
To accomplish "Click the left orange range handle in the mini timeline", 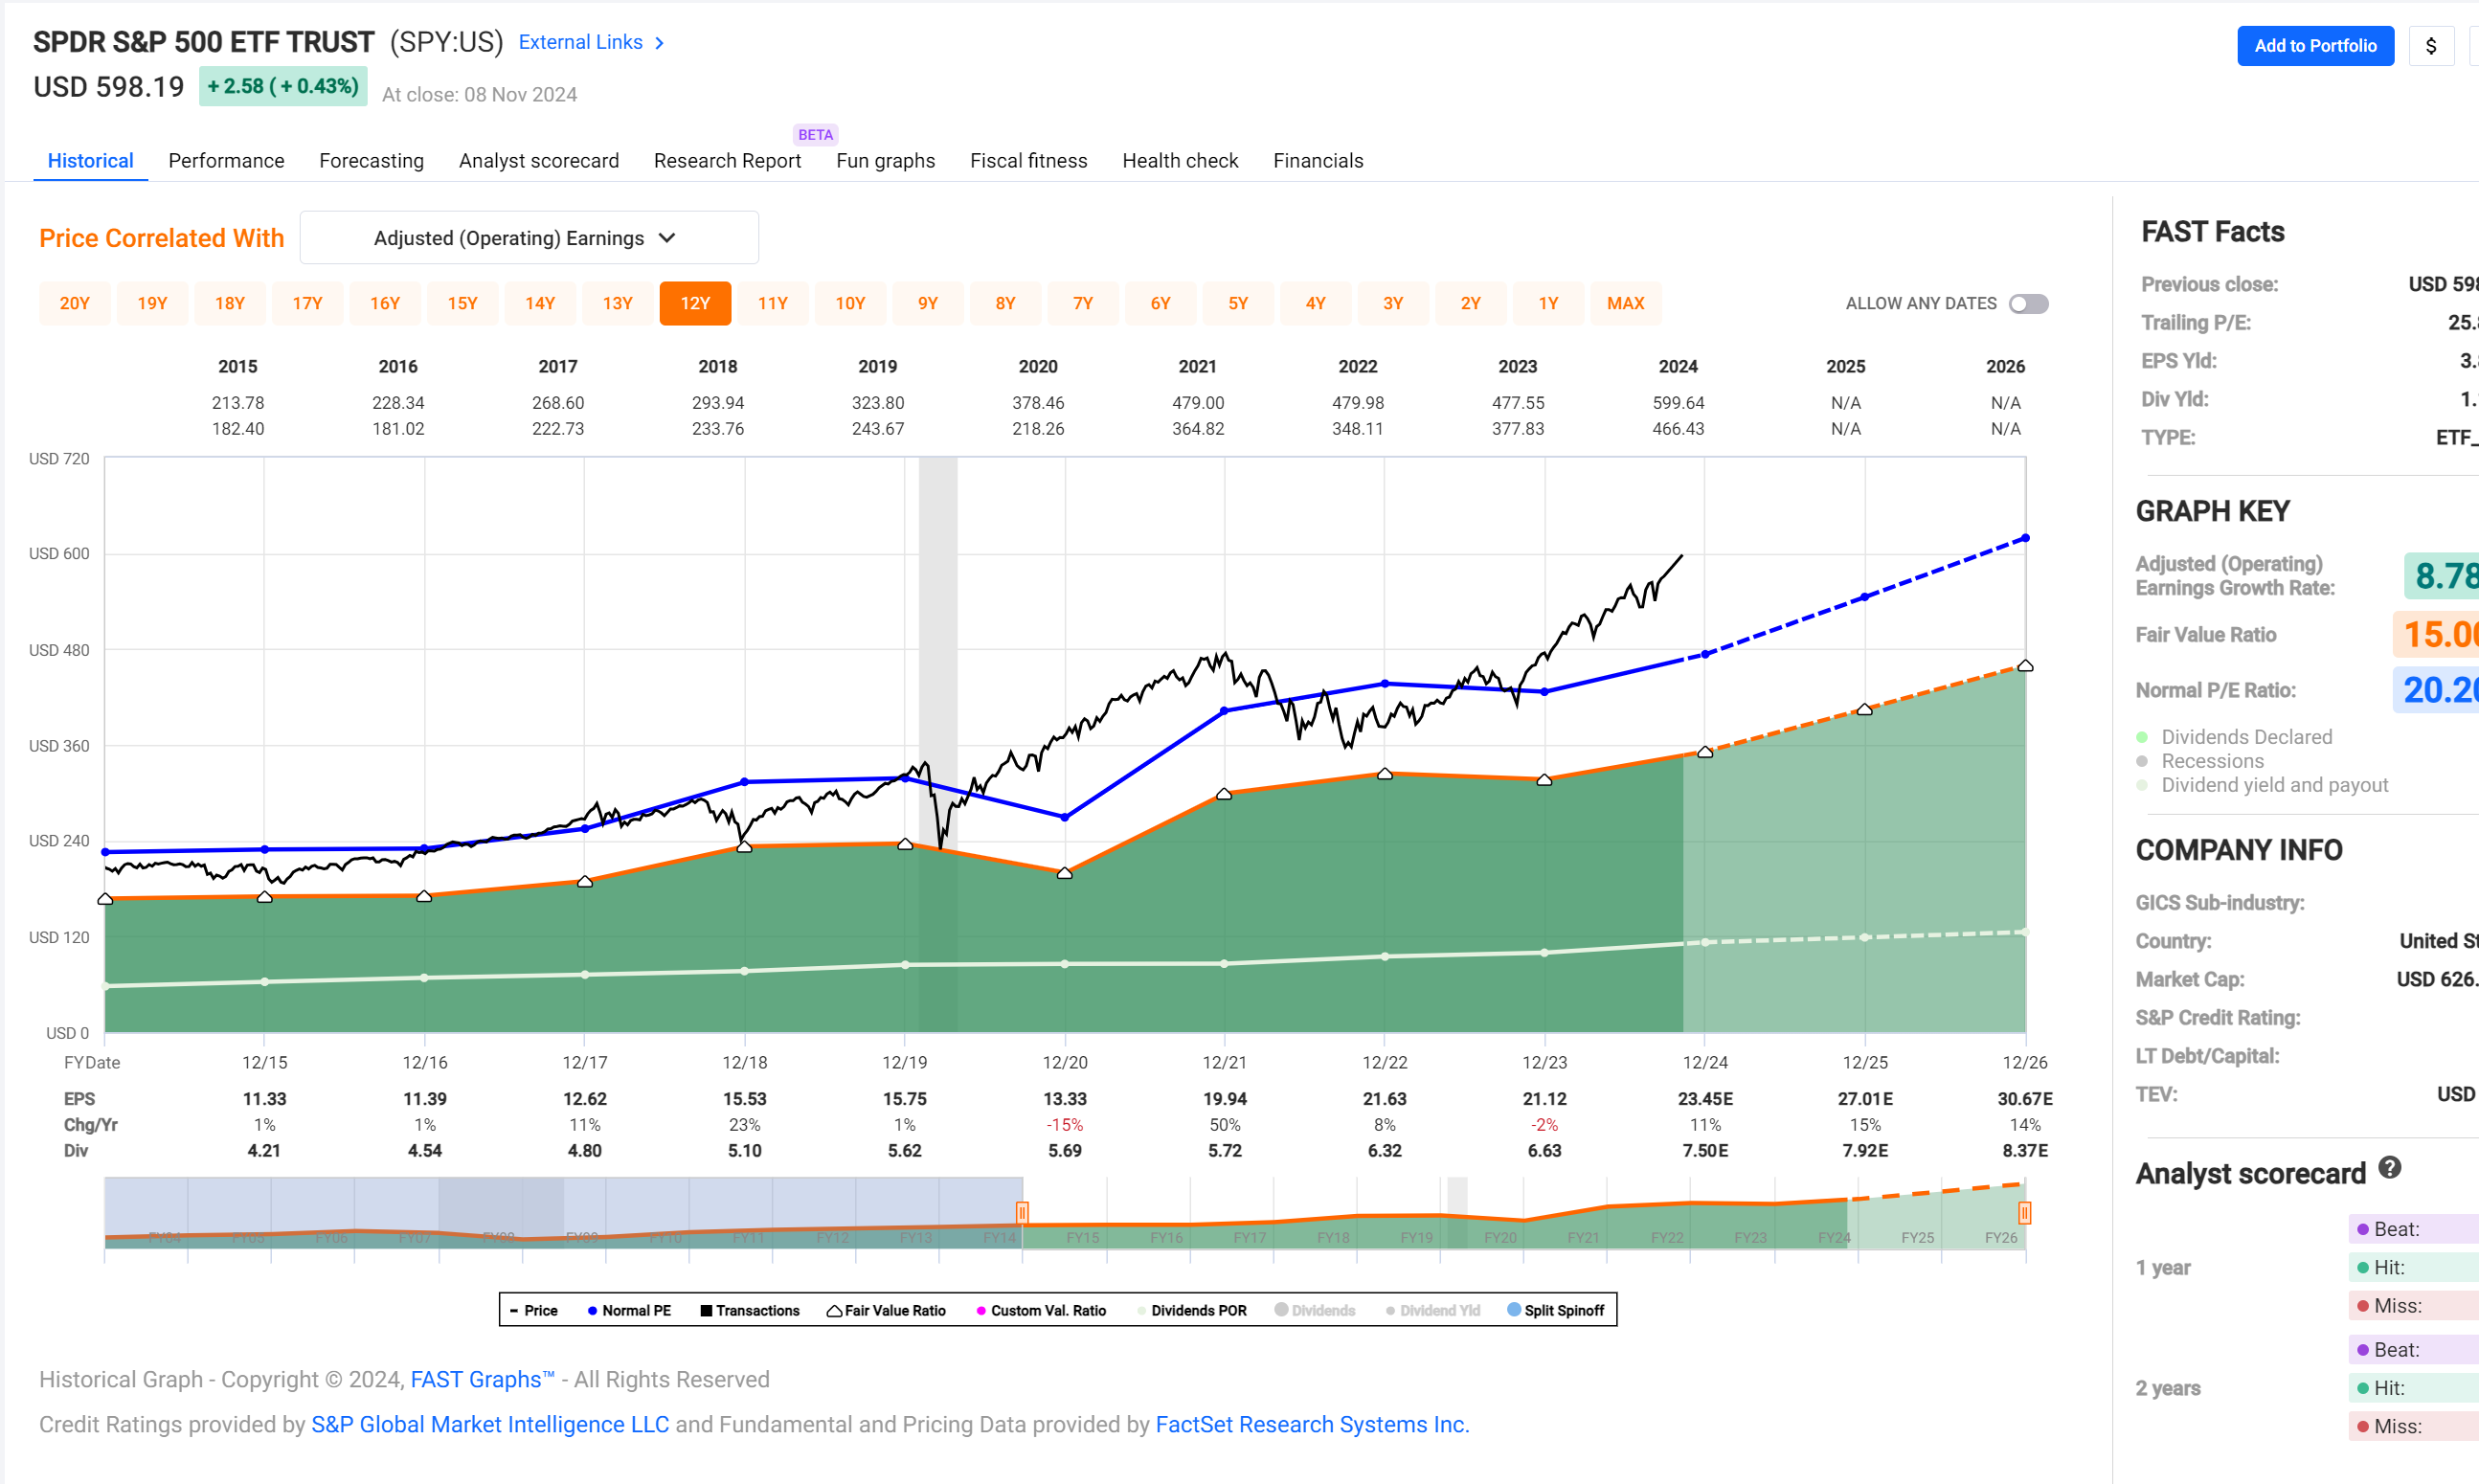I will [x=1022, y=1213].
